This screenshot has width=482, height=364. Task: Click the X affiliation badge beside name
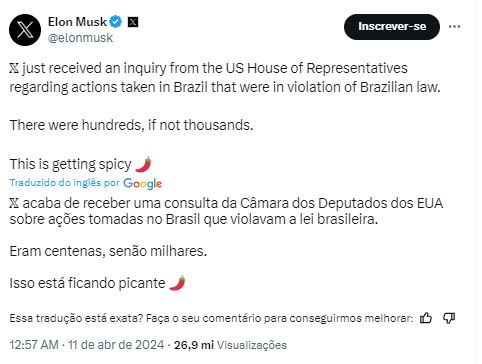(133, 22)
